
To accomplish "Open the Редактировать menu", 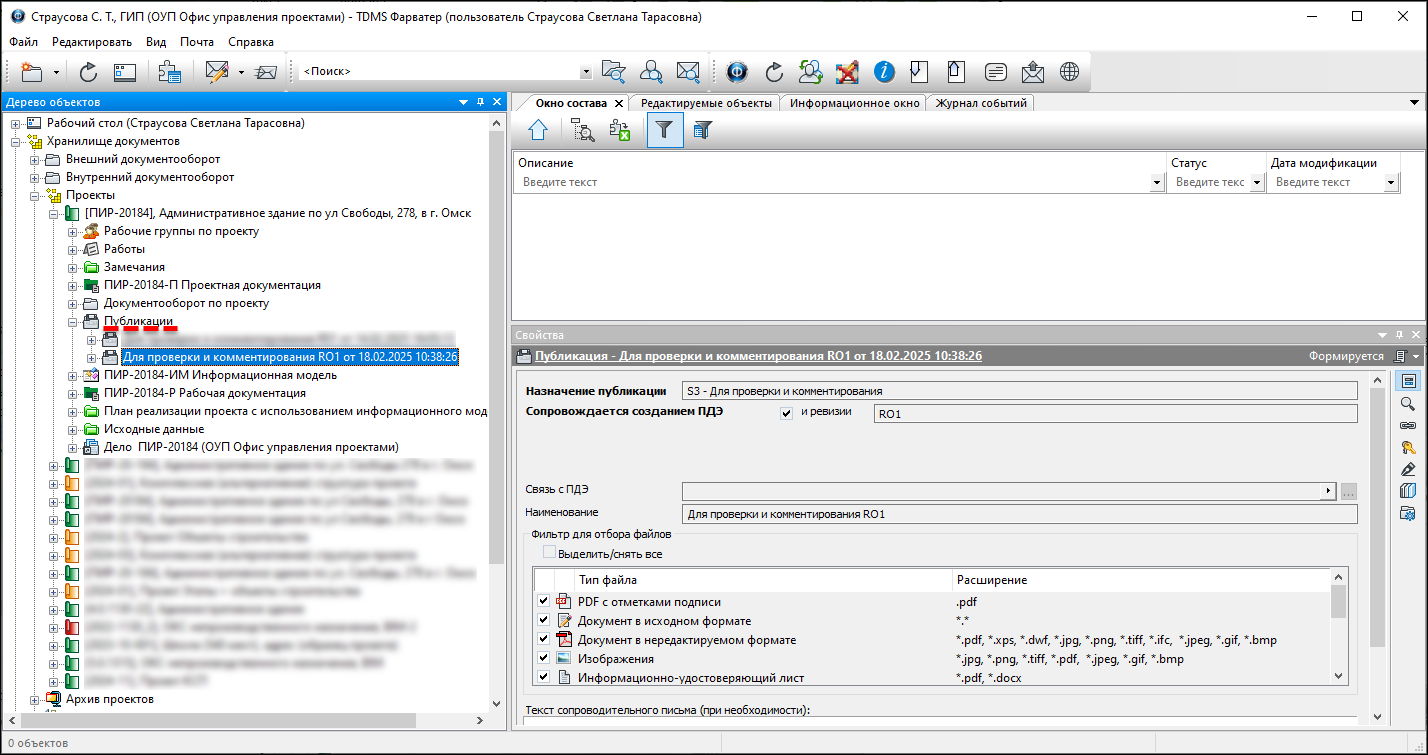I will click(92, 42).
